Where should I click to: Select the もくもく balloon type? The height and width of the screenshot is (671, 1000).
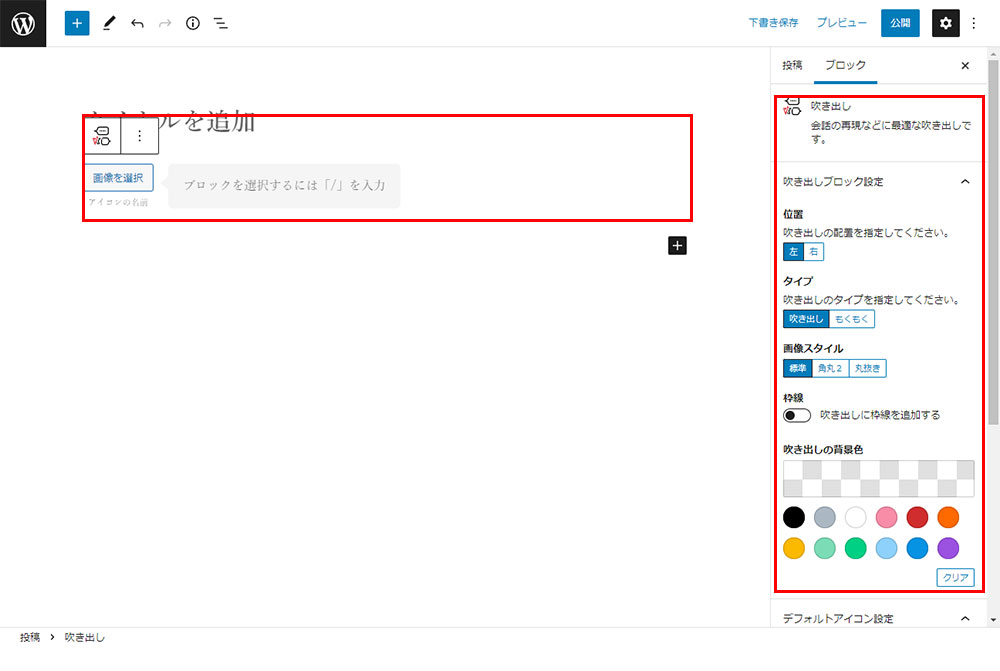[x=852, y=319]
